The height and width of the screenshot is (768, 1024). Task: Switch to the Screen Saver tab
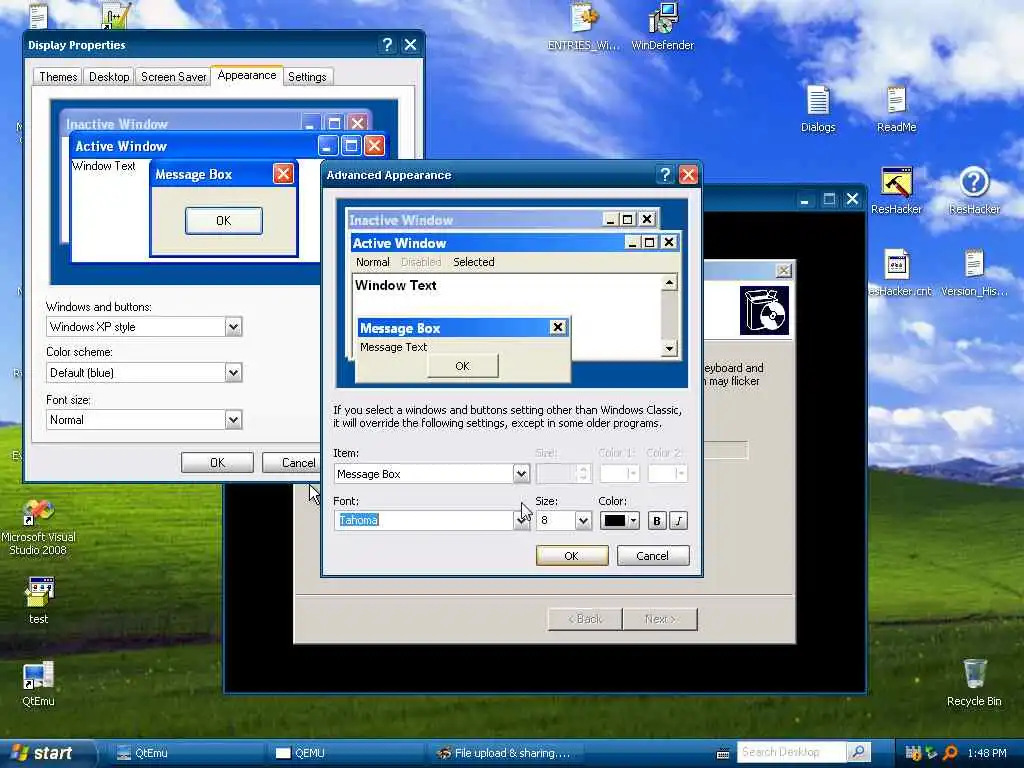(173, 77)
